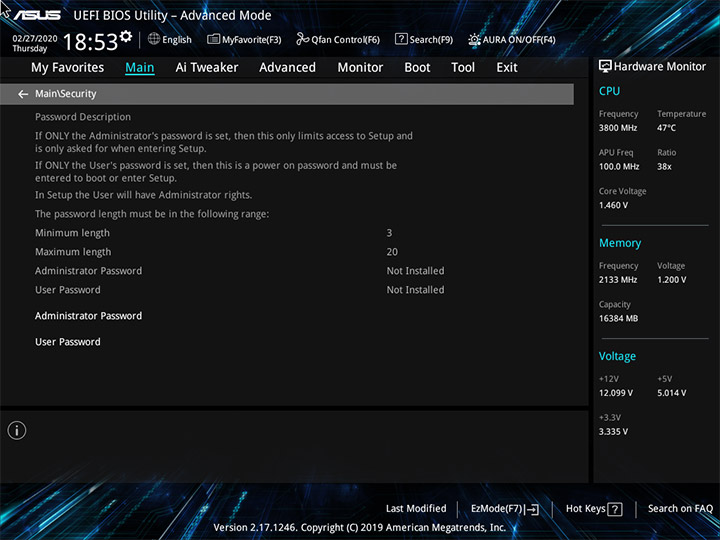Click the ASUS logo

coord(37,15)
